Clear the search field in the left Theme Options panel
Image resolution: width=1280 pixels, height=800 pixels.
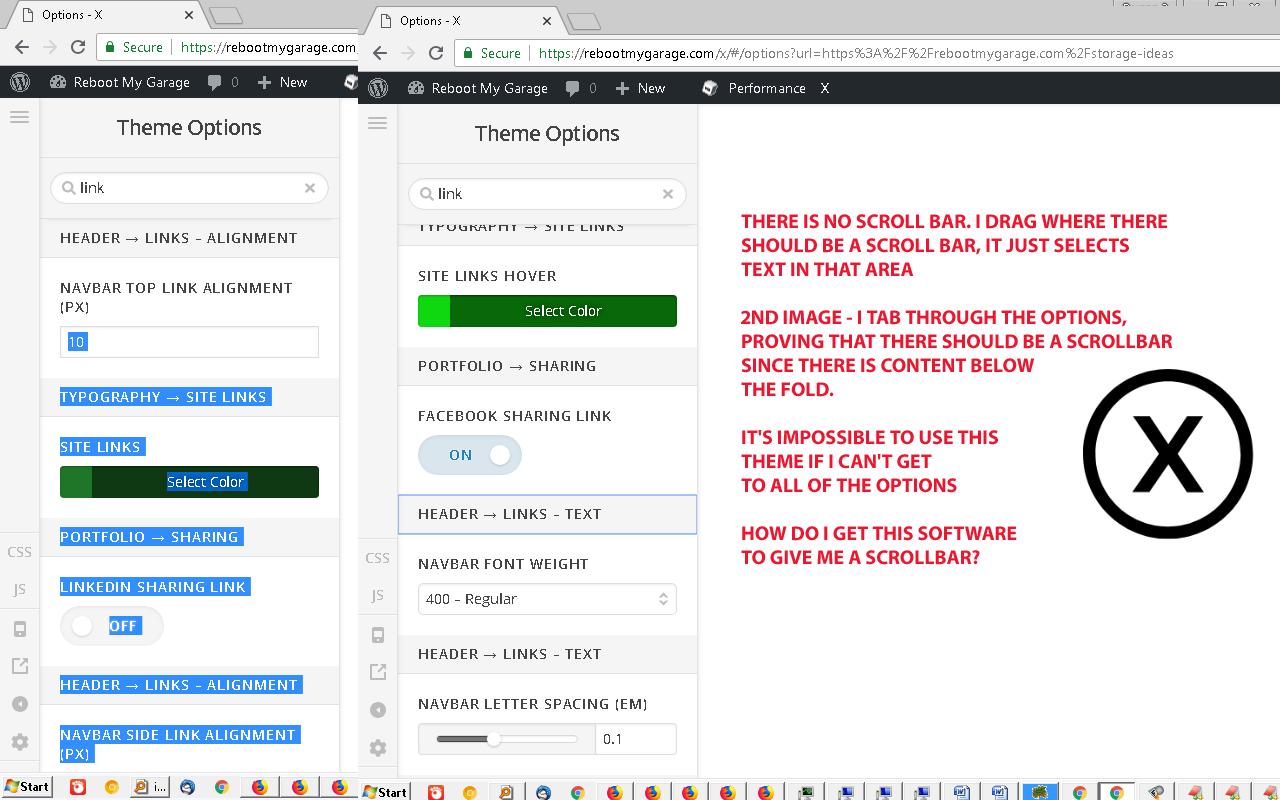click(310, 188)
